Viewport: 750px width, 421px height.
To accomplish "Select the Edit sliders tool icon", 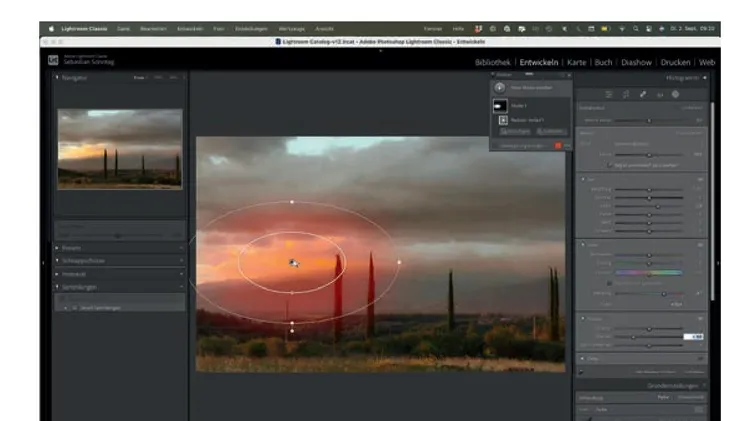I will 608,93.
